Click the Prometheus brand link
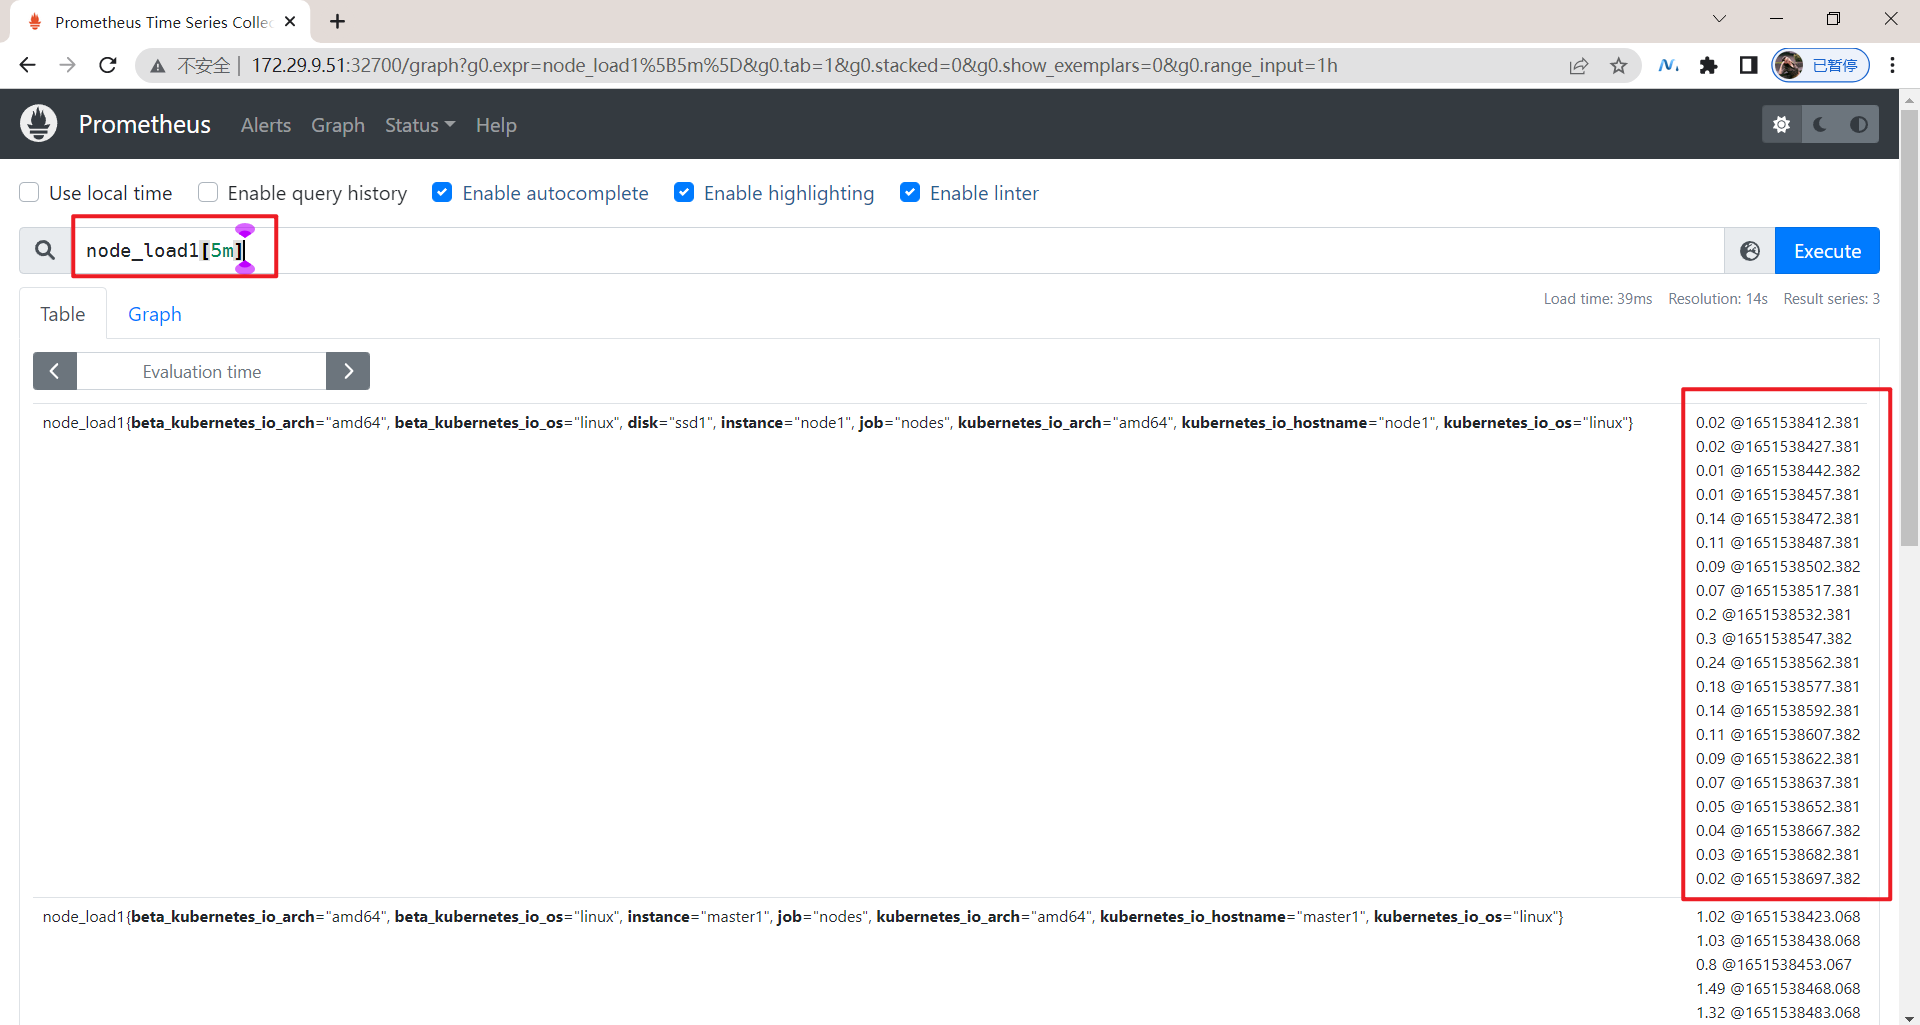Viewport: 1920px width, 1025px height. tap(145, 124)
